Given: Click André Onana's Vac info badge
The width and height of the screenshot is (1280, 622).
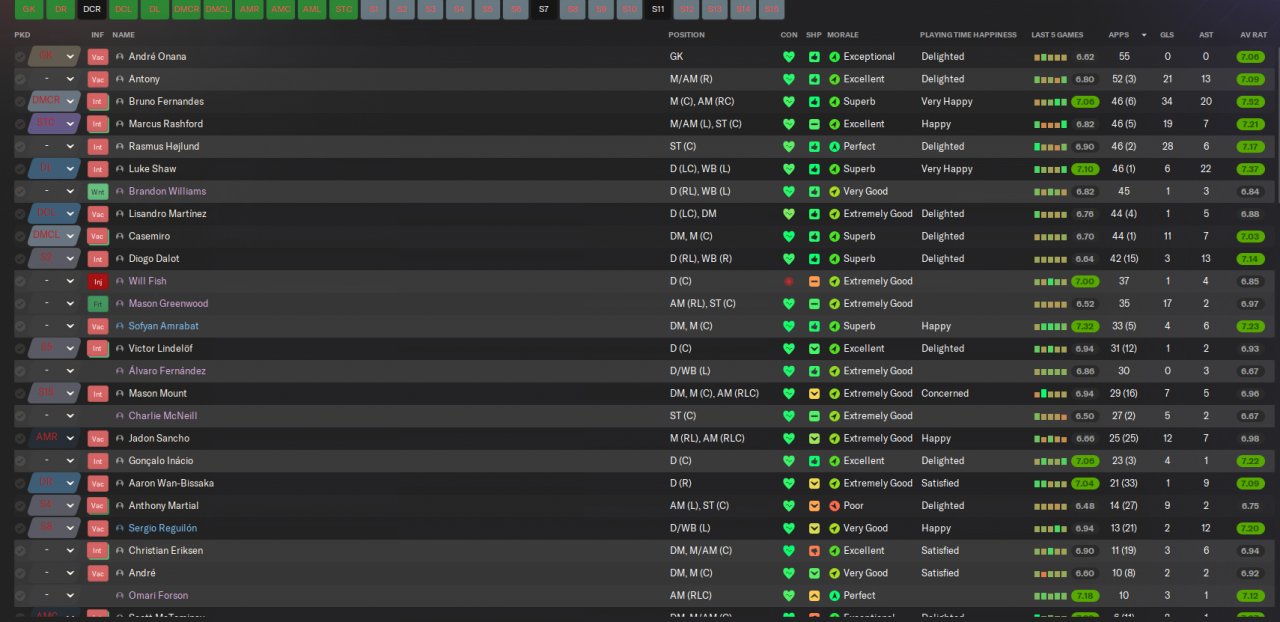Looking at the screenshot, I should click(97, 57).
